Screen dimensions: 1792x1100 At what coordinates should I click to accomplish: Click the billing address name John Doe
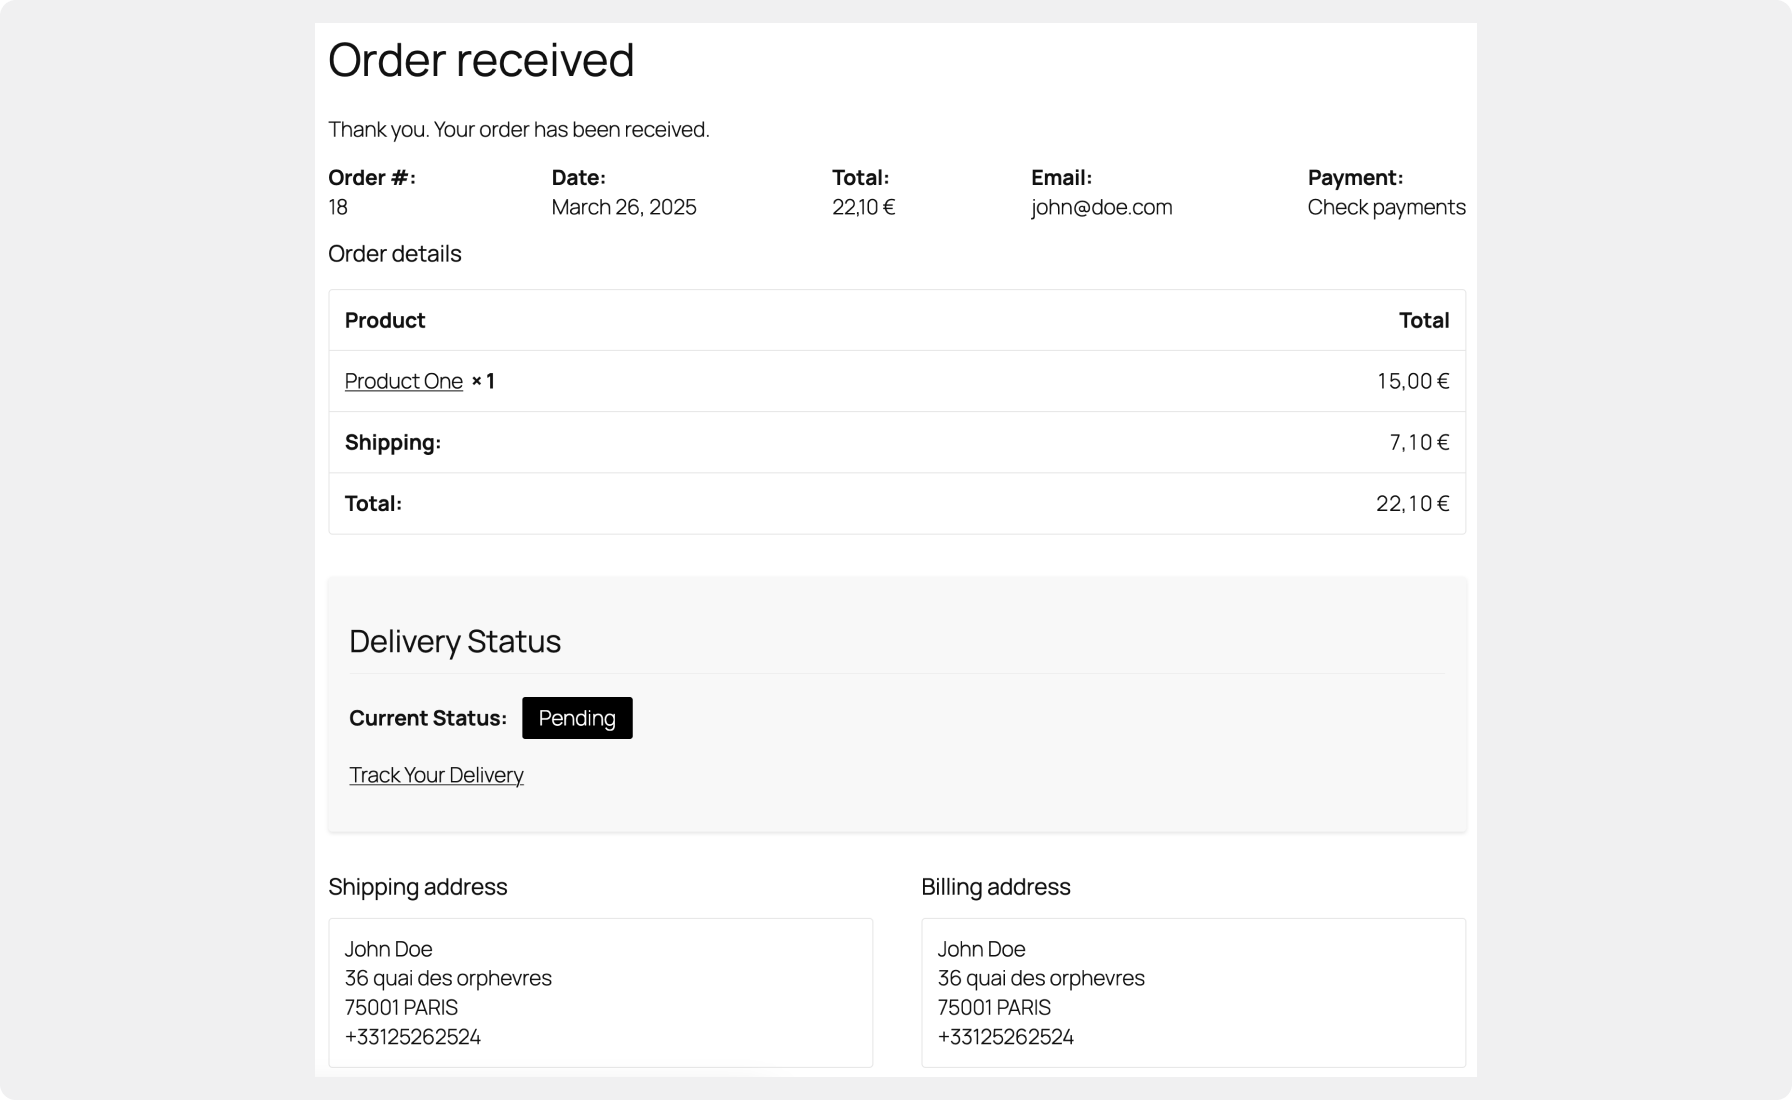(981, 948)
